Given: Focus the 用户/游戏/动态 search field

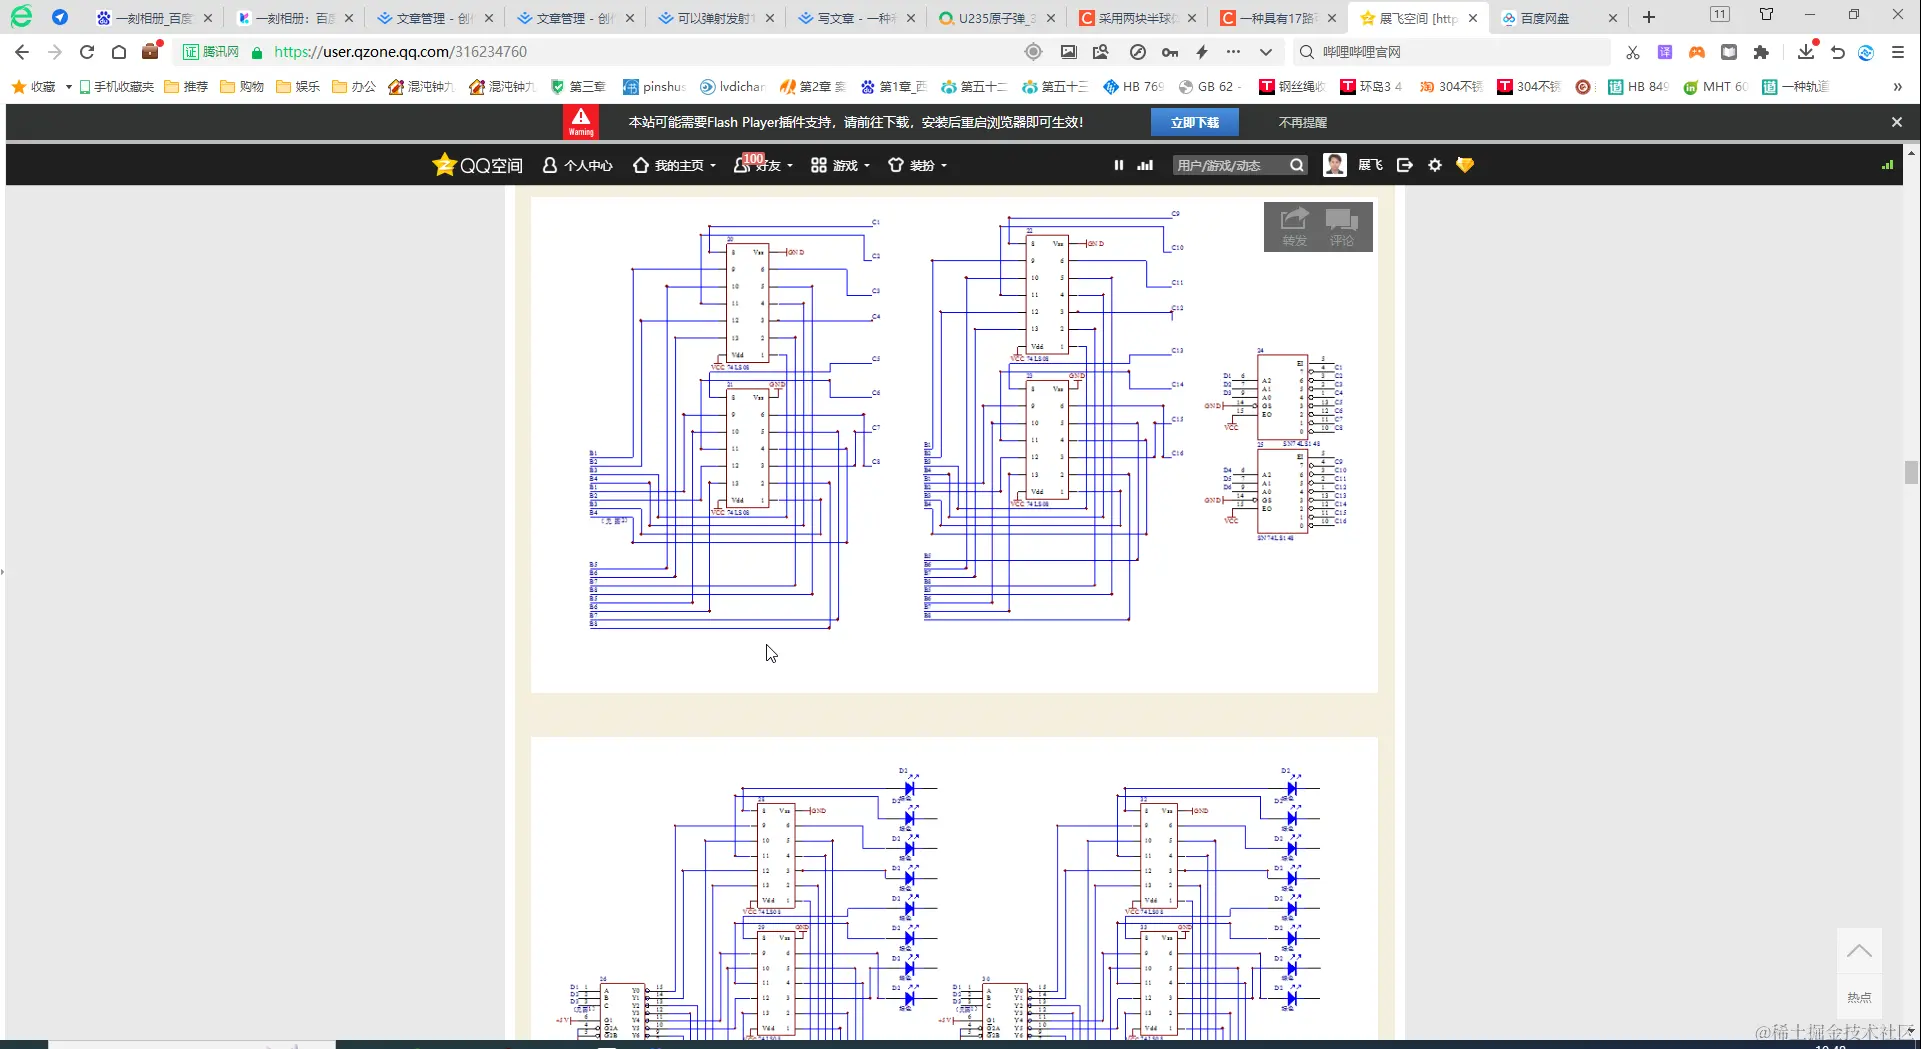Looking at the screenshot, I should pyautogui.click(x=1230, y=165).
